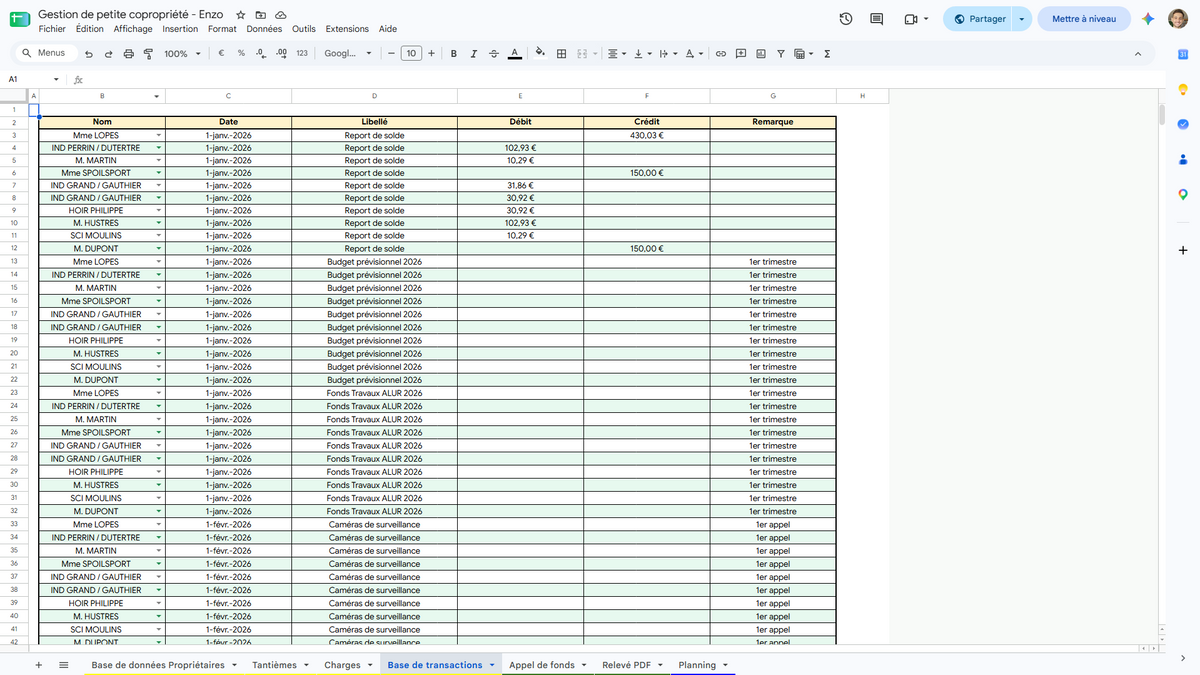Add a new sheet with the plus button
Viewport: 1200px width, 675px height.
pos(38,665)
